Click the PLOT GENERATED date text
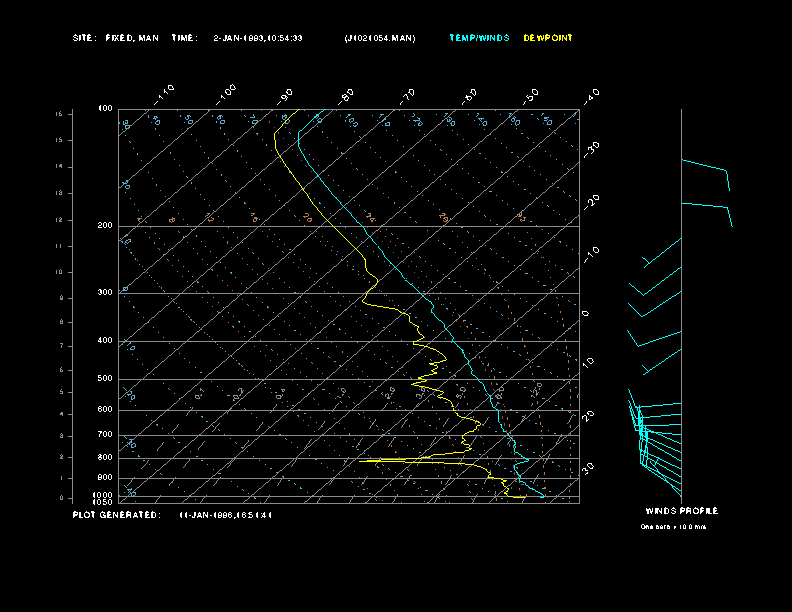This screenshot has height=612, width=792. pyautogui.click(x=225, y=515)
